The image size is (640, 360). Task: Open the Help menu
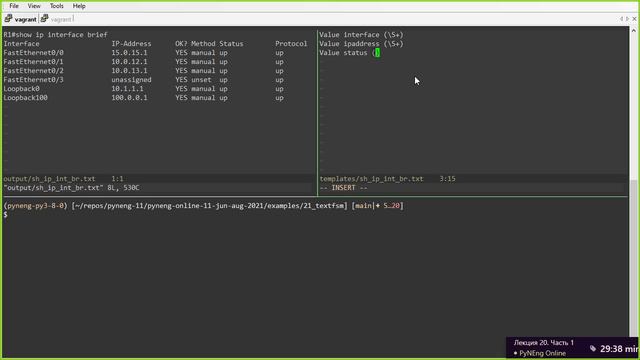(79, 6)
